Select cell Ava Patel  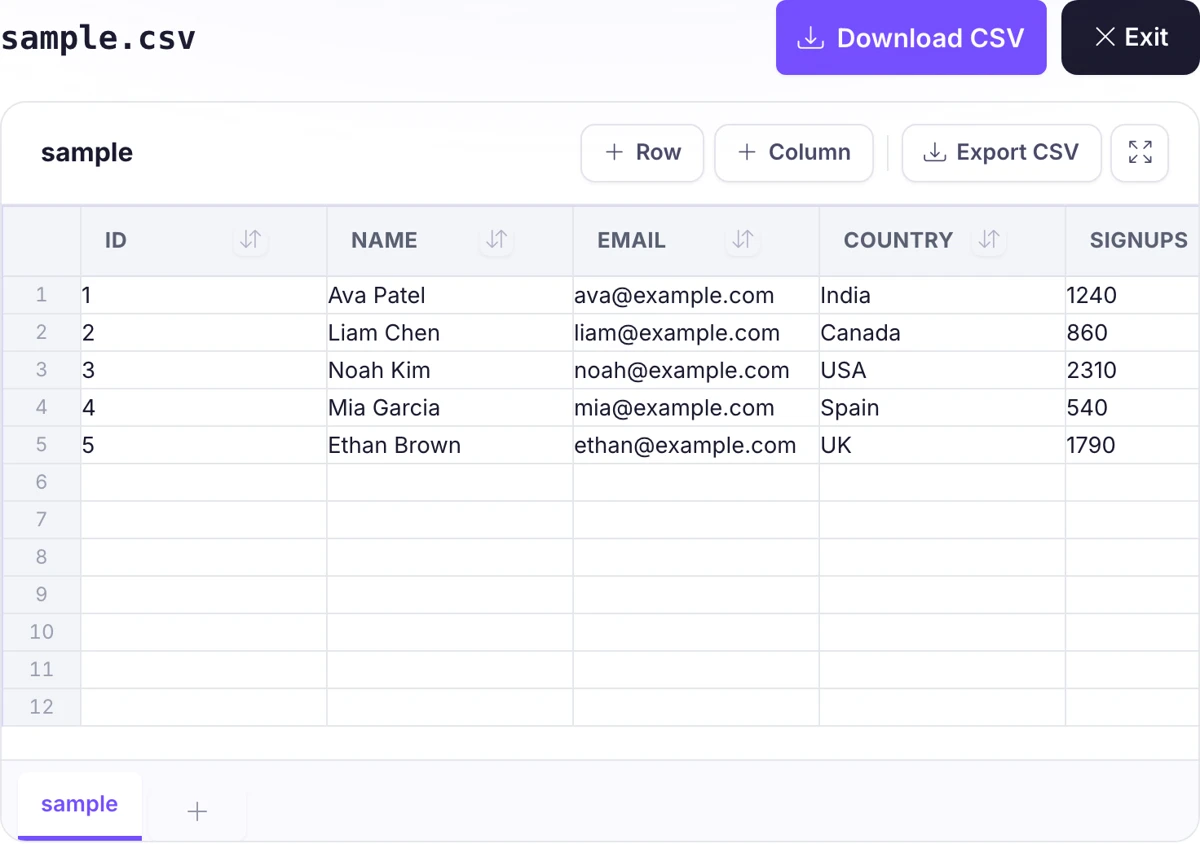(x=450, y=295)
